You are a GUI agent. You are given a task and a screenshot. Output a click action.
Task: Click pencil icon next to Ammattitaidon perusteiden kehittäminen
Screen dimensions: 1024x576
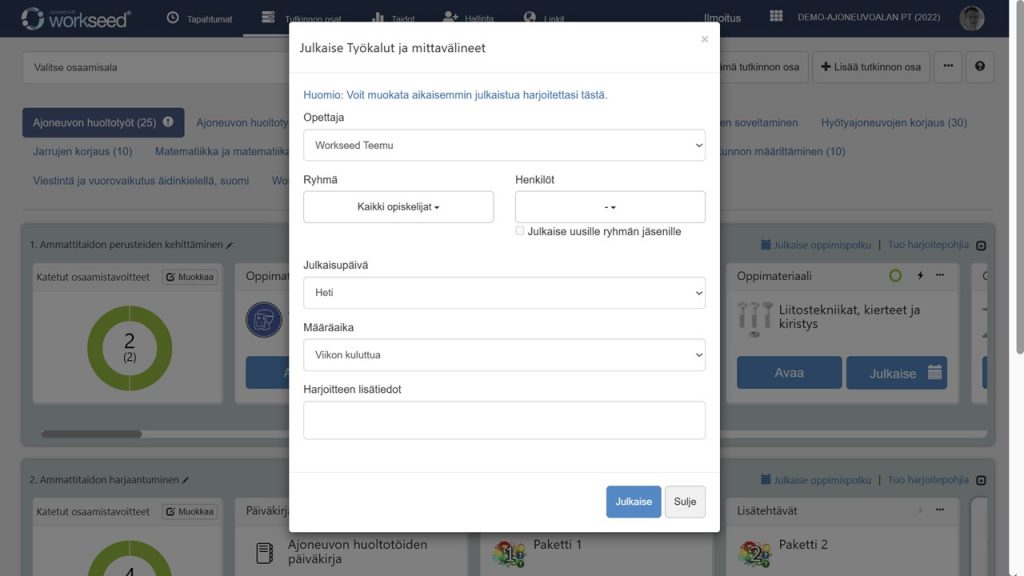click(x=230, y=245)
